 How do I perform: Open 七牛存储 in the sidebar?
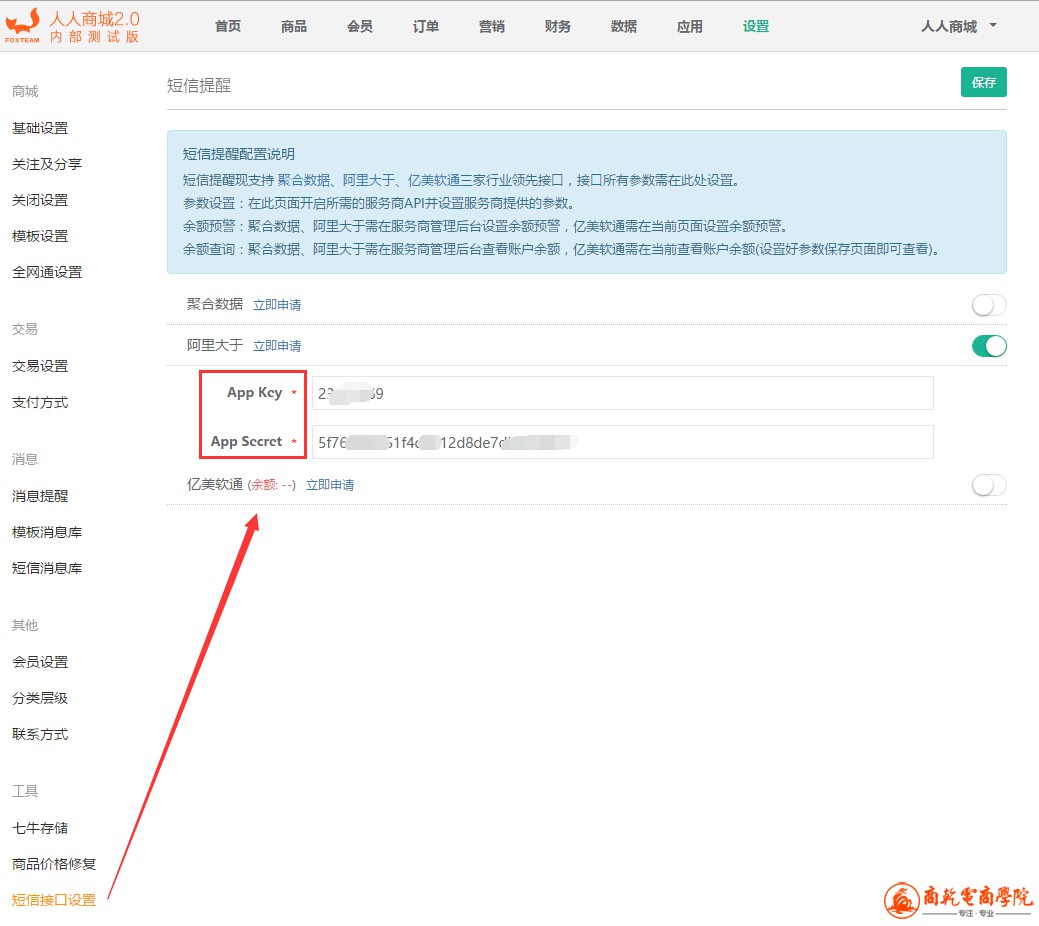coord(40,828)
